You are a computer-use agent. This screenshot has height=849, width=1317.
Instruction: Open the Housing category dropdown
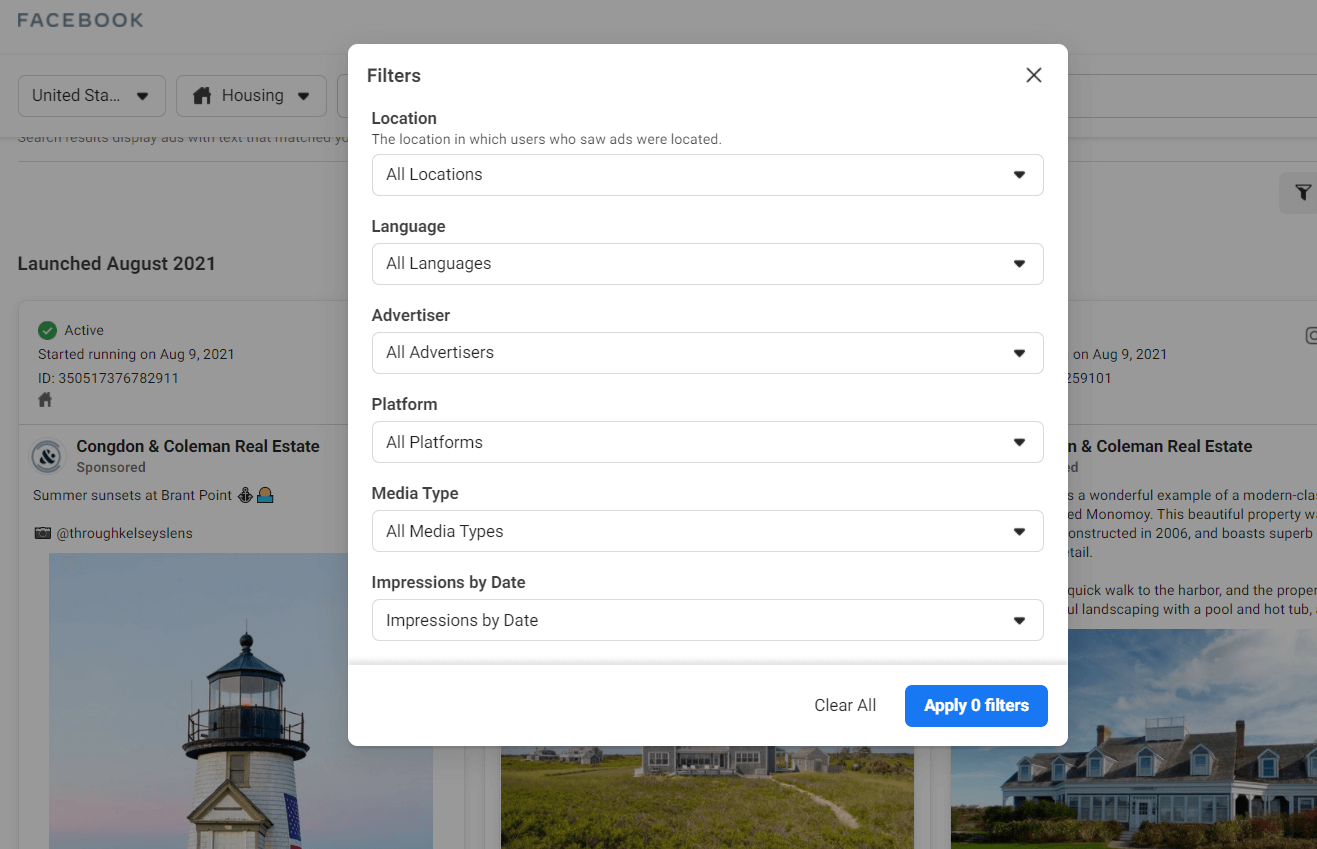tap(251, 96)
